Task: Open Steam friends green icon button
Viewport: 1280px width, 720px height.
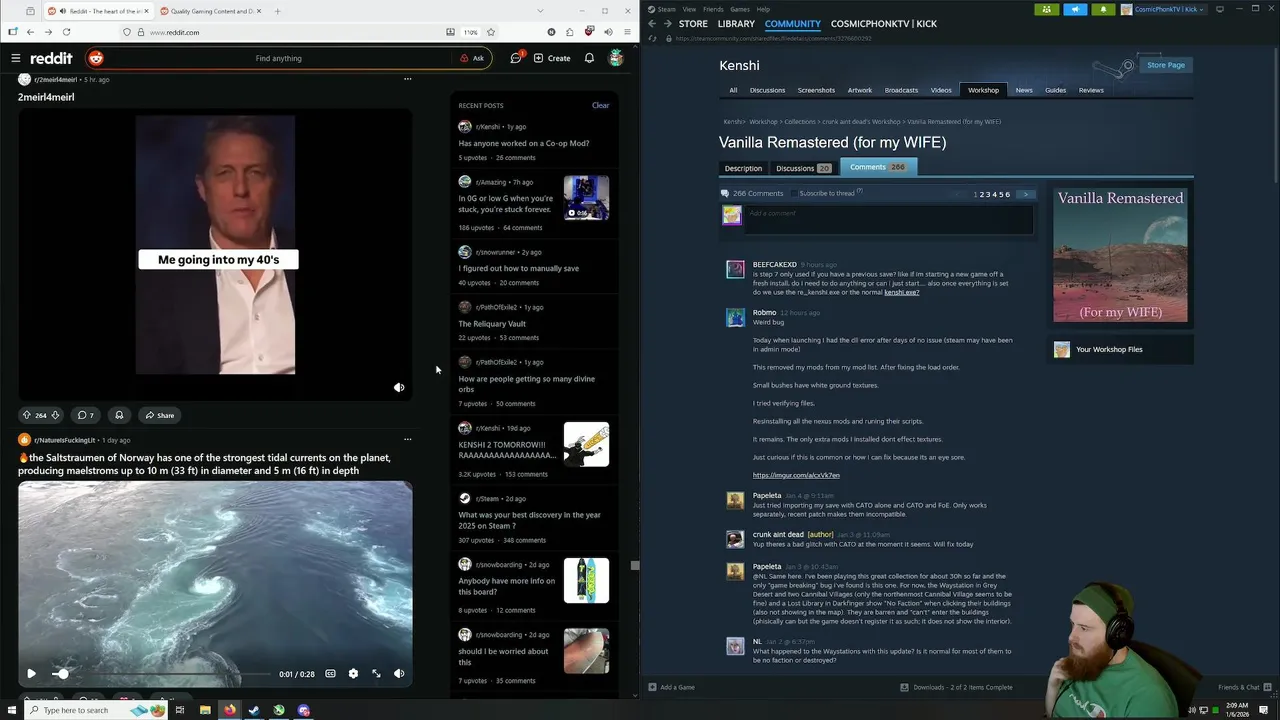Action: tap(1046, 9)
